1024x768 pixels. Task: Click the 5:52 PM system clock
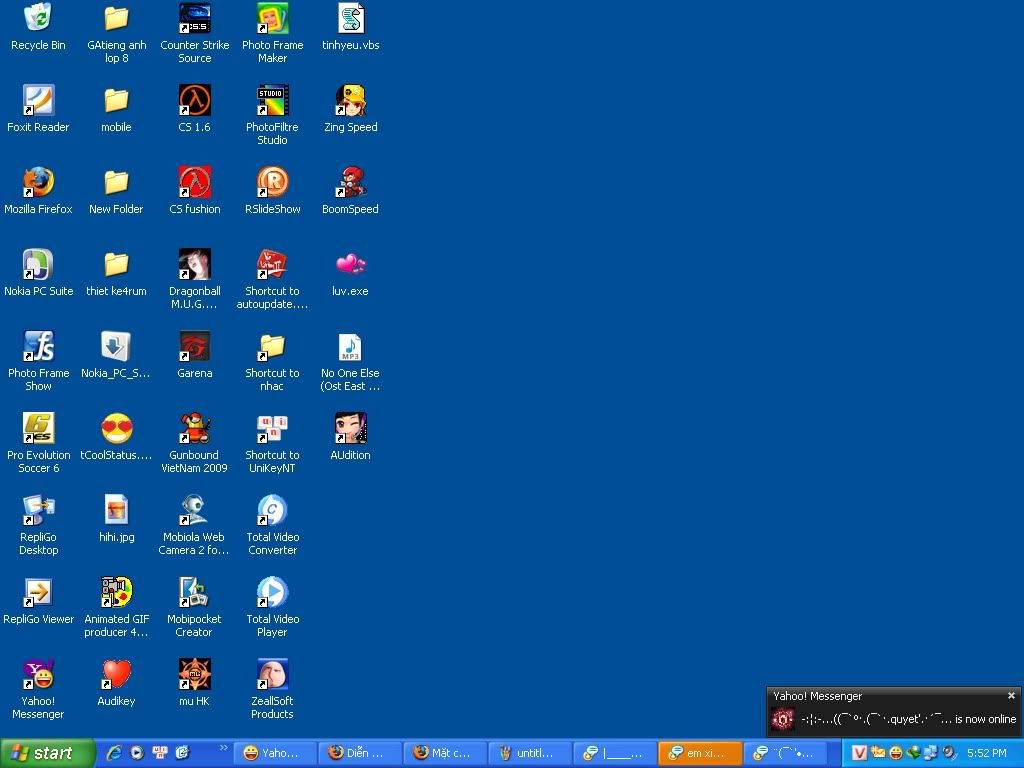pos(987,753)
